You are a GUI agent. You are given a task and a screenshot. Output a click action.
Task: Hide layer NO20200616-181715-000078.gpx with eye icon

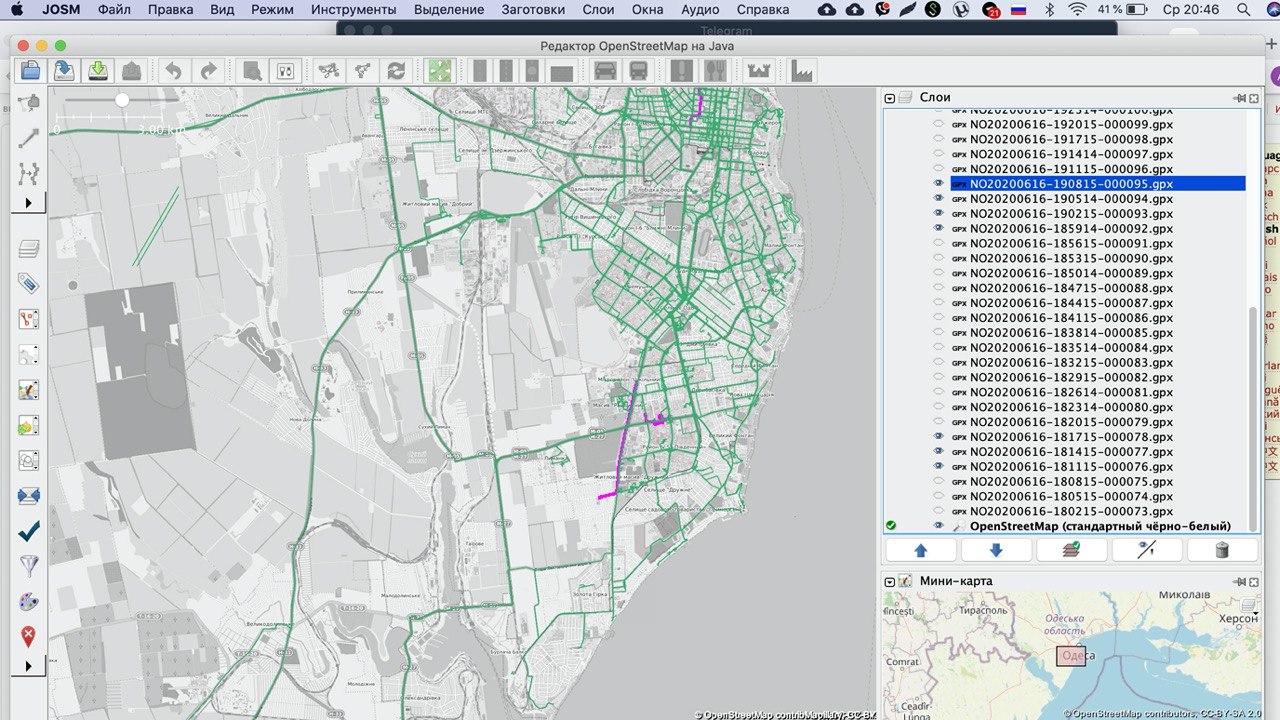pos(938,437)
